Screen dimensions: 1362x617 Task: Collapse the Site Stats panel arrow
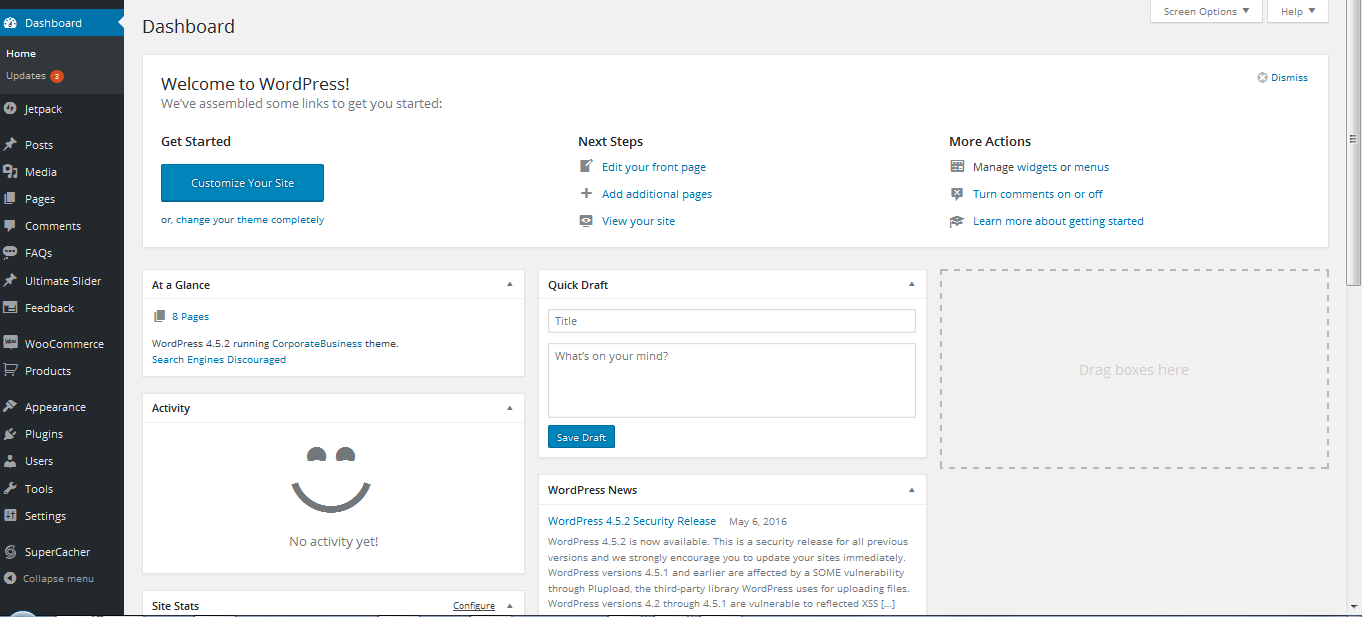(x=509, y=606)
